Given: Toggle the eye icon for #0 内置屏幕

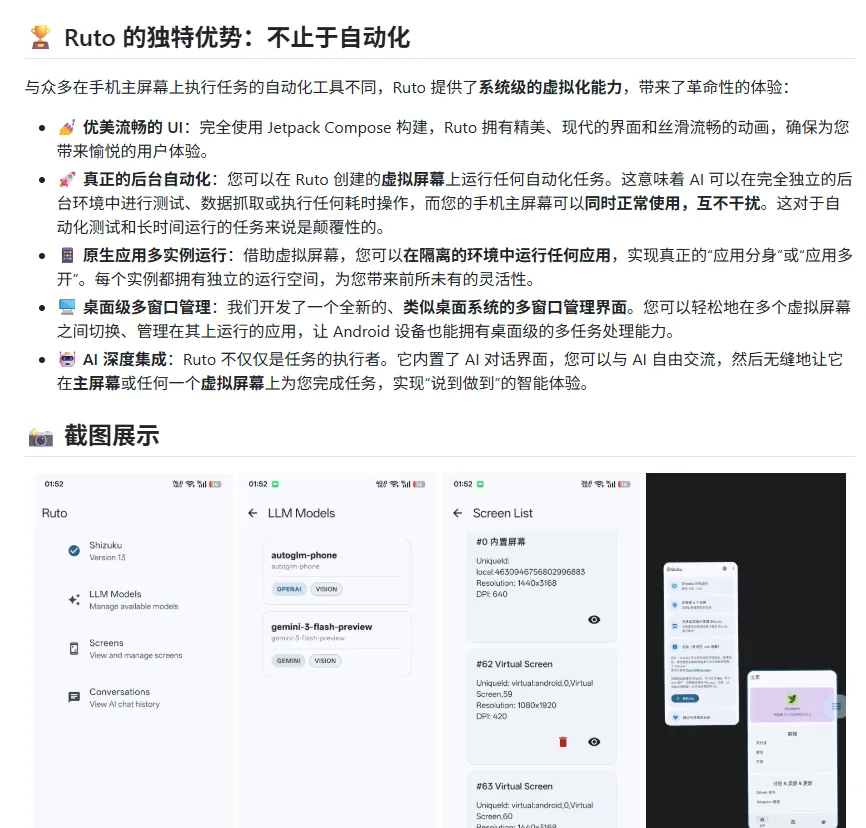Looking at the screenshot, I should pos(594,620).
